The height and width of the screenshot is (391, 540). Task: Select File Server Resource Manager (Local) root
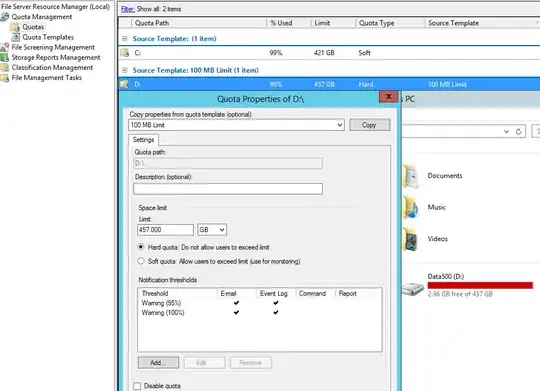(55, 7)
